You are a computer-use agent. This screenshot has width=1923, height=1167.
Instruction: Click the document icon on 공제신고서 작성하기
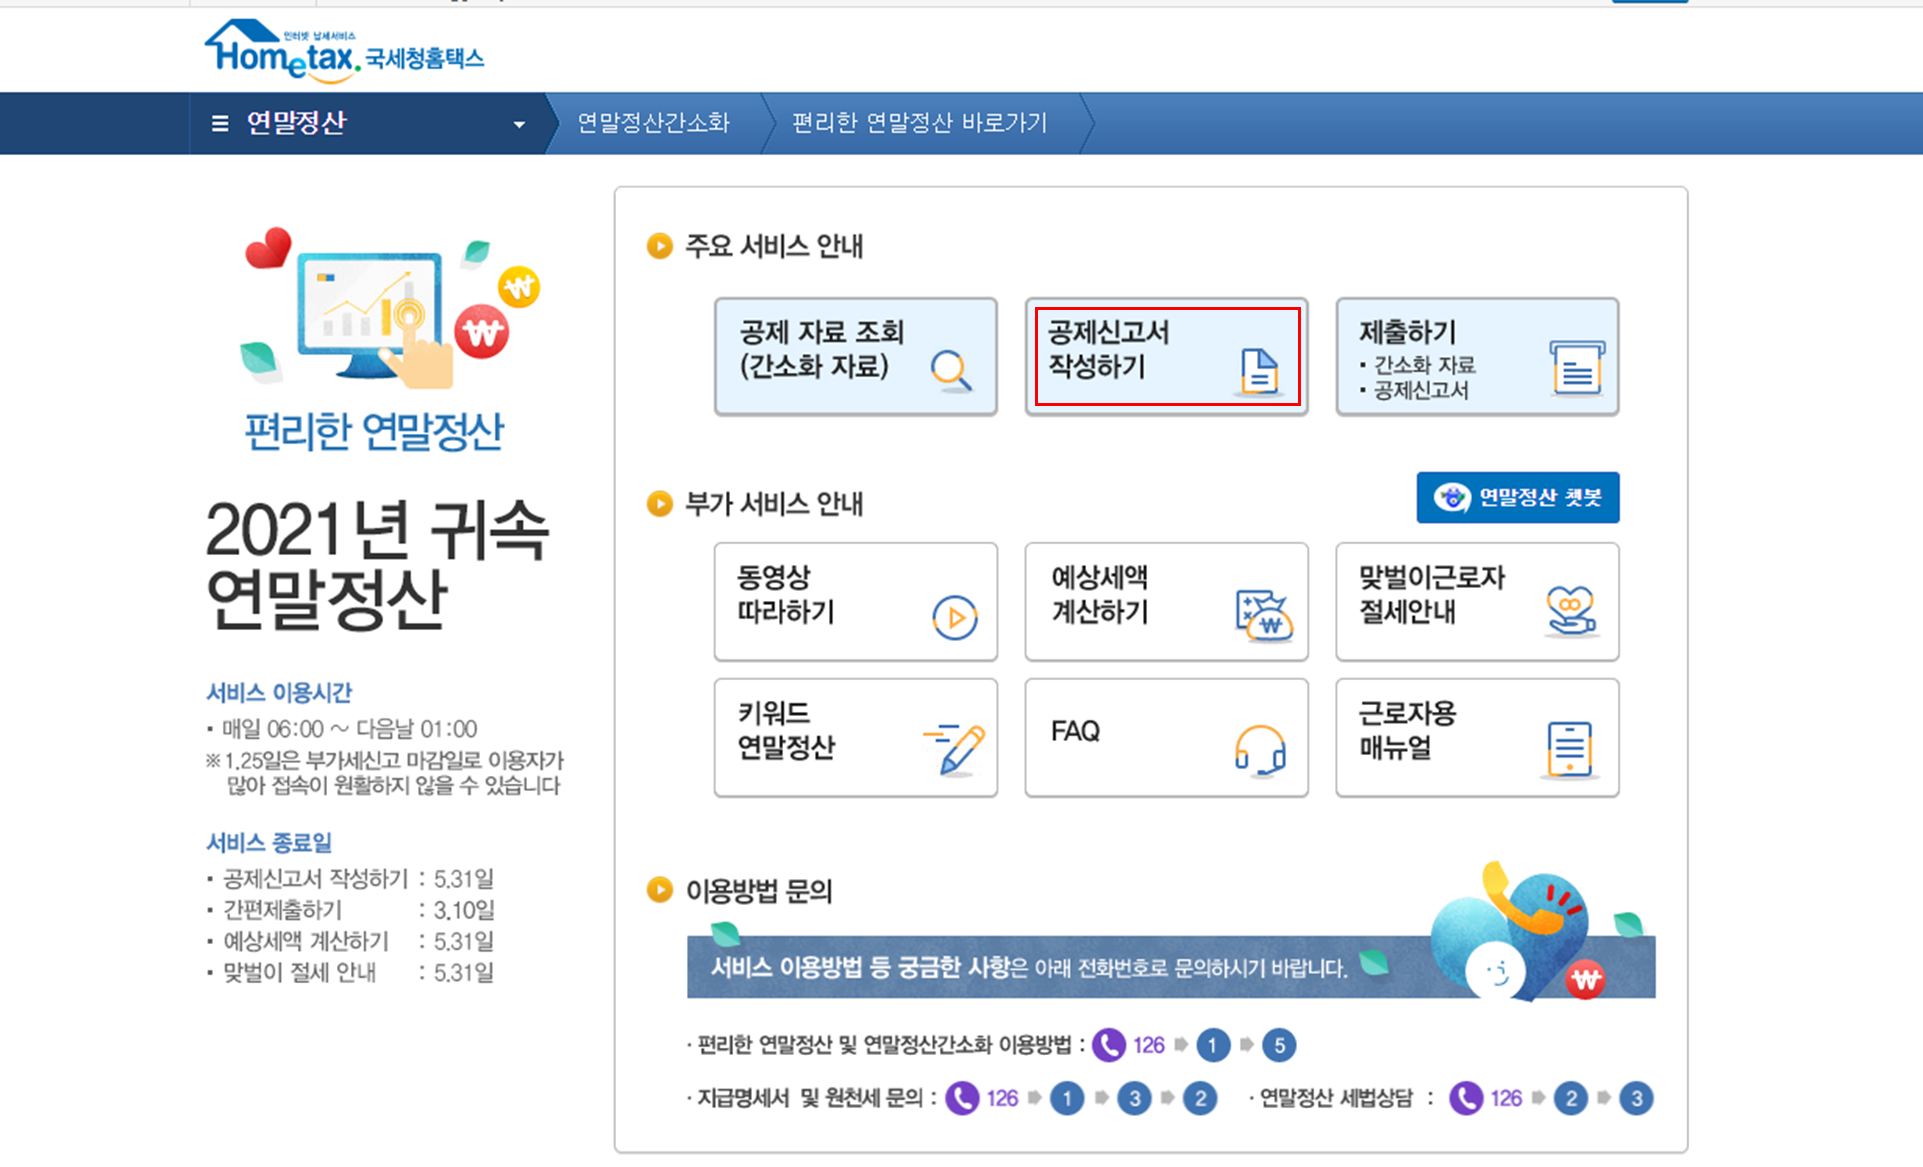[1259, 371]
